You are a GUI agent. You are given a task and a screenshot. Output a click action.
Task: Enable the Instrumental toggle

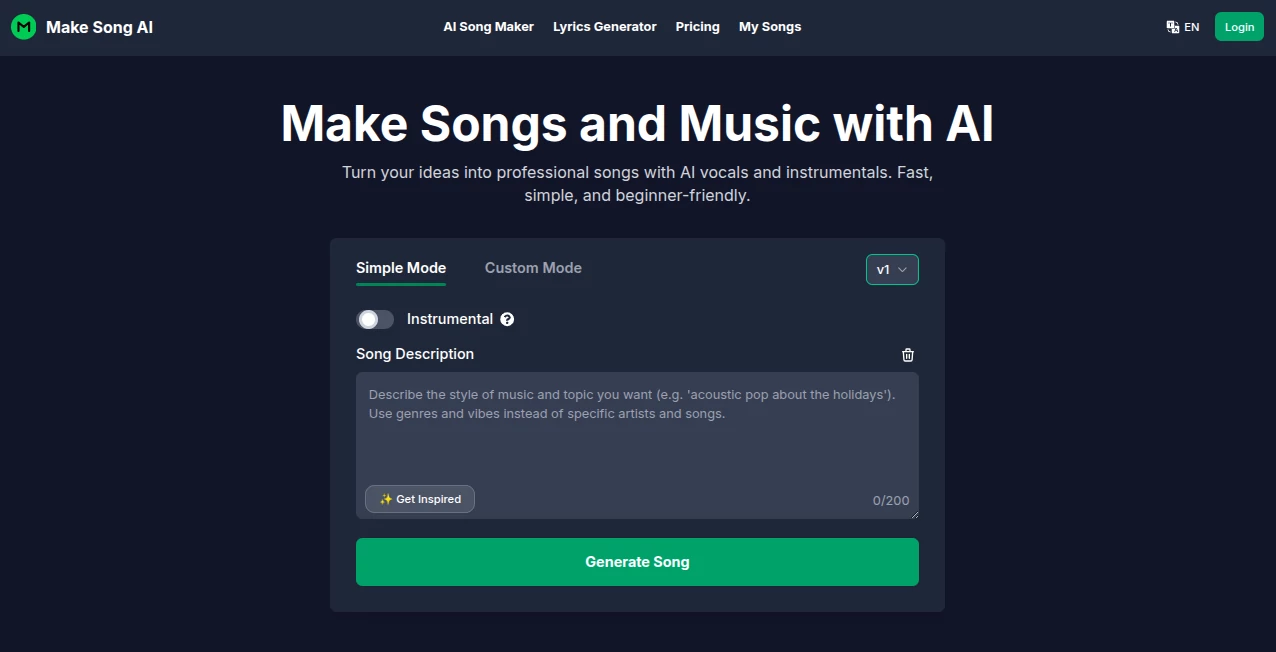tap(375, 319)
